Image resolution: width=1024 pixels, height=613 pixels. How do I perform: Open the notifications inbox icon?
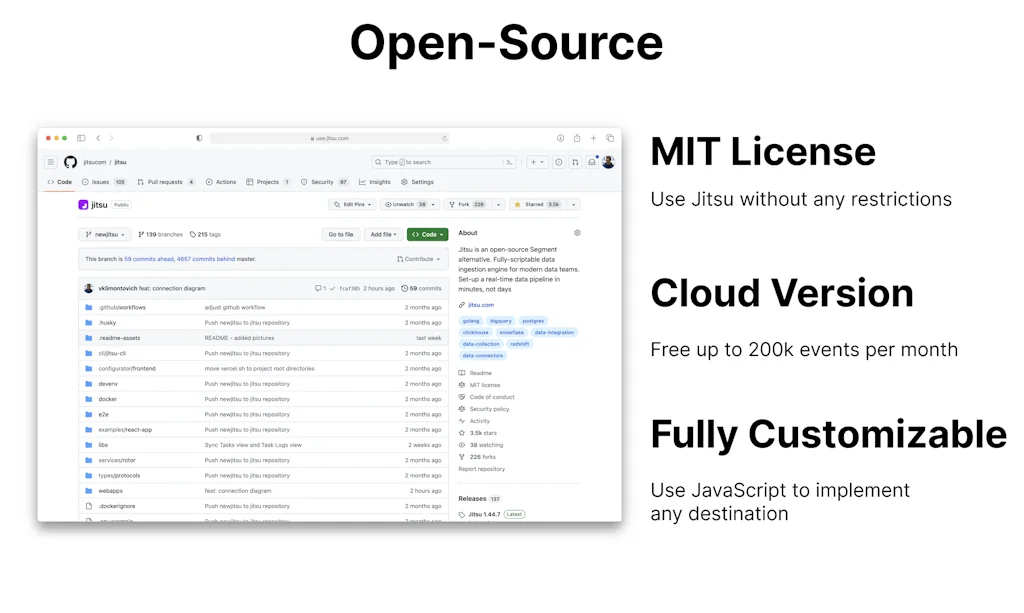tap(591, 162)
